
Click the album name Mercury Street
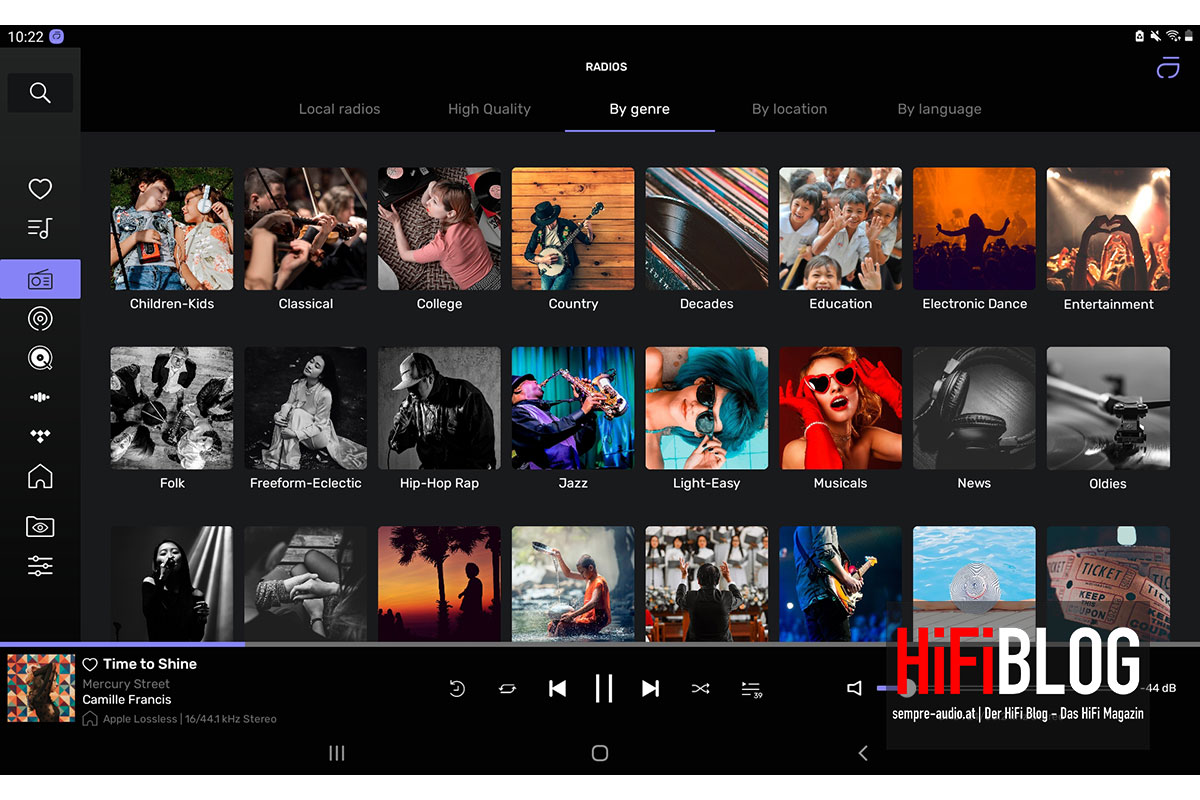[126, 684]
